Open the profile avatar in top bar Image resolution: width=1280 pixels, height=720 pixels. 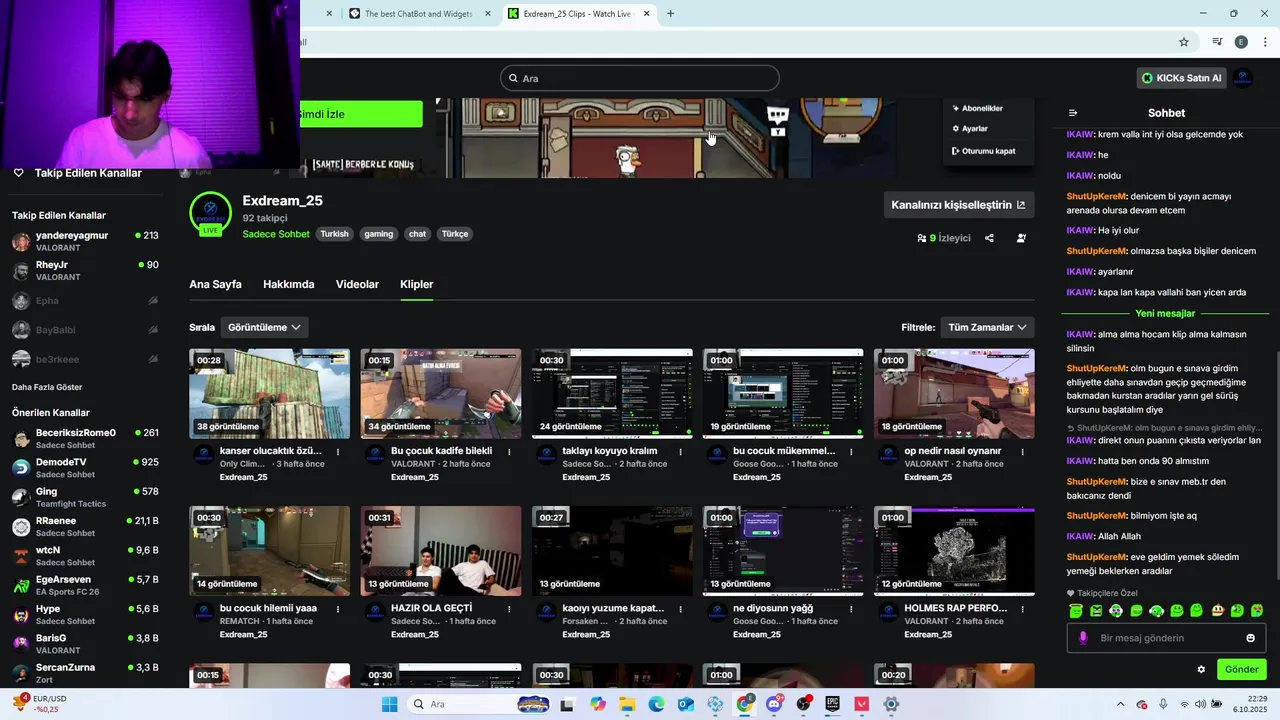pos(1243,78)
